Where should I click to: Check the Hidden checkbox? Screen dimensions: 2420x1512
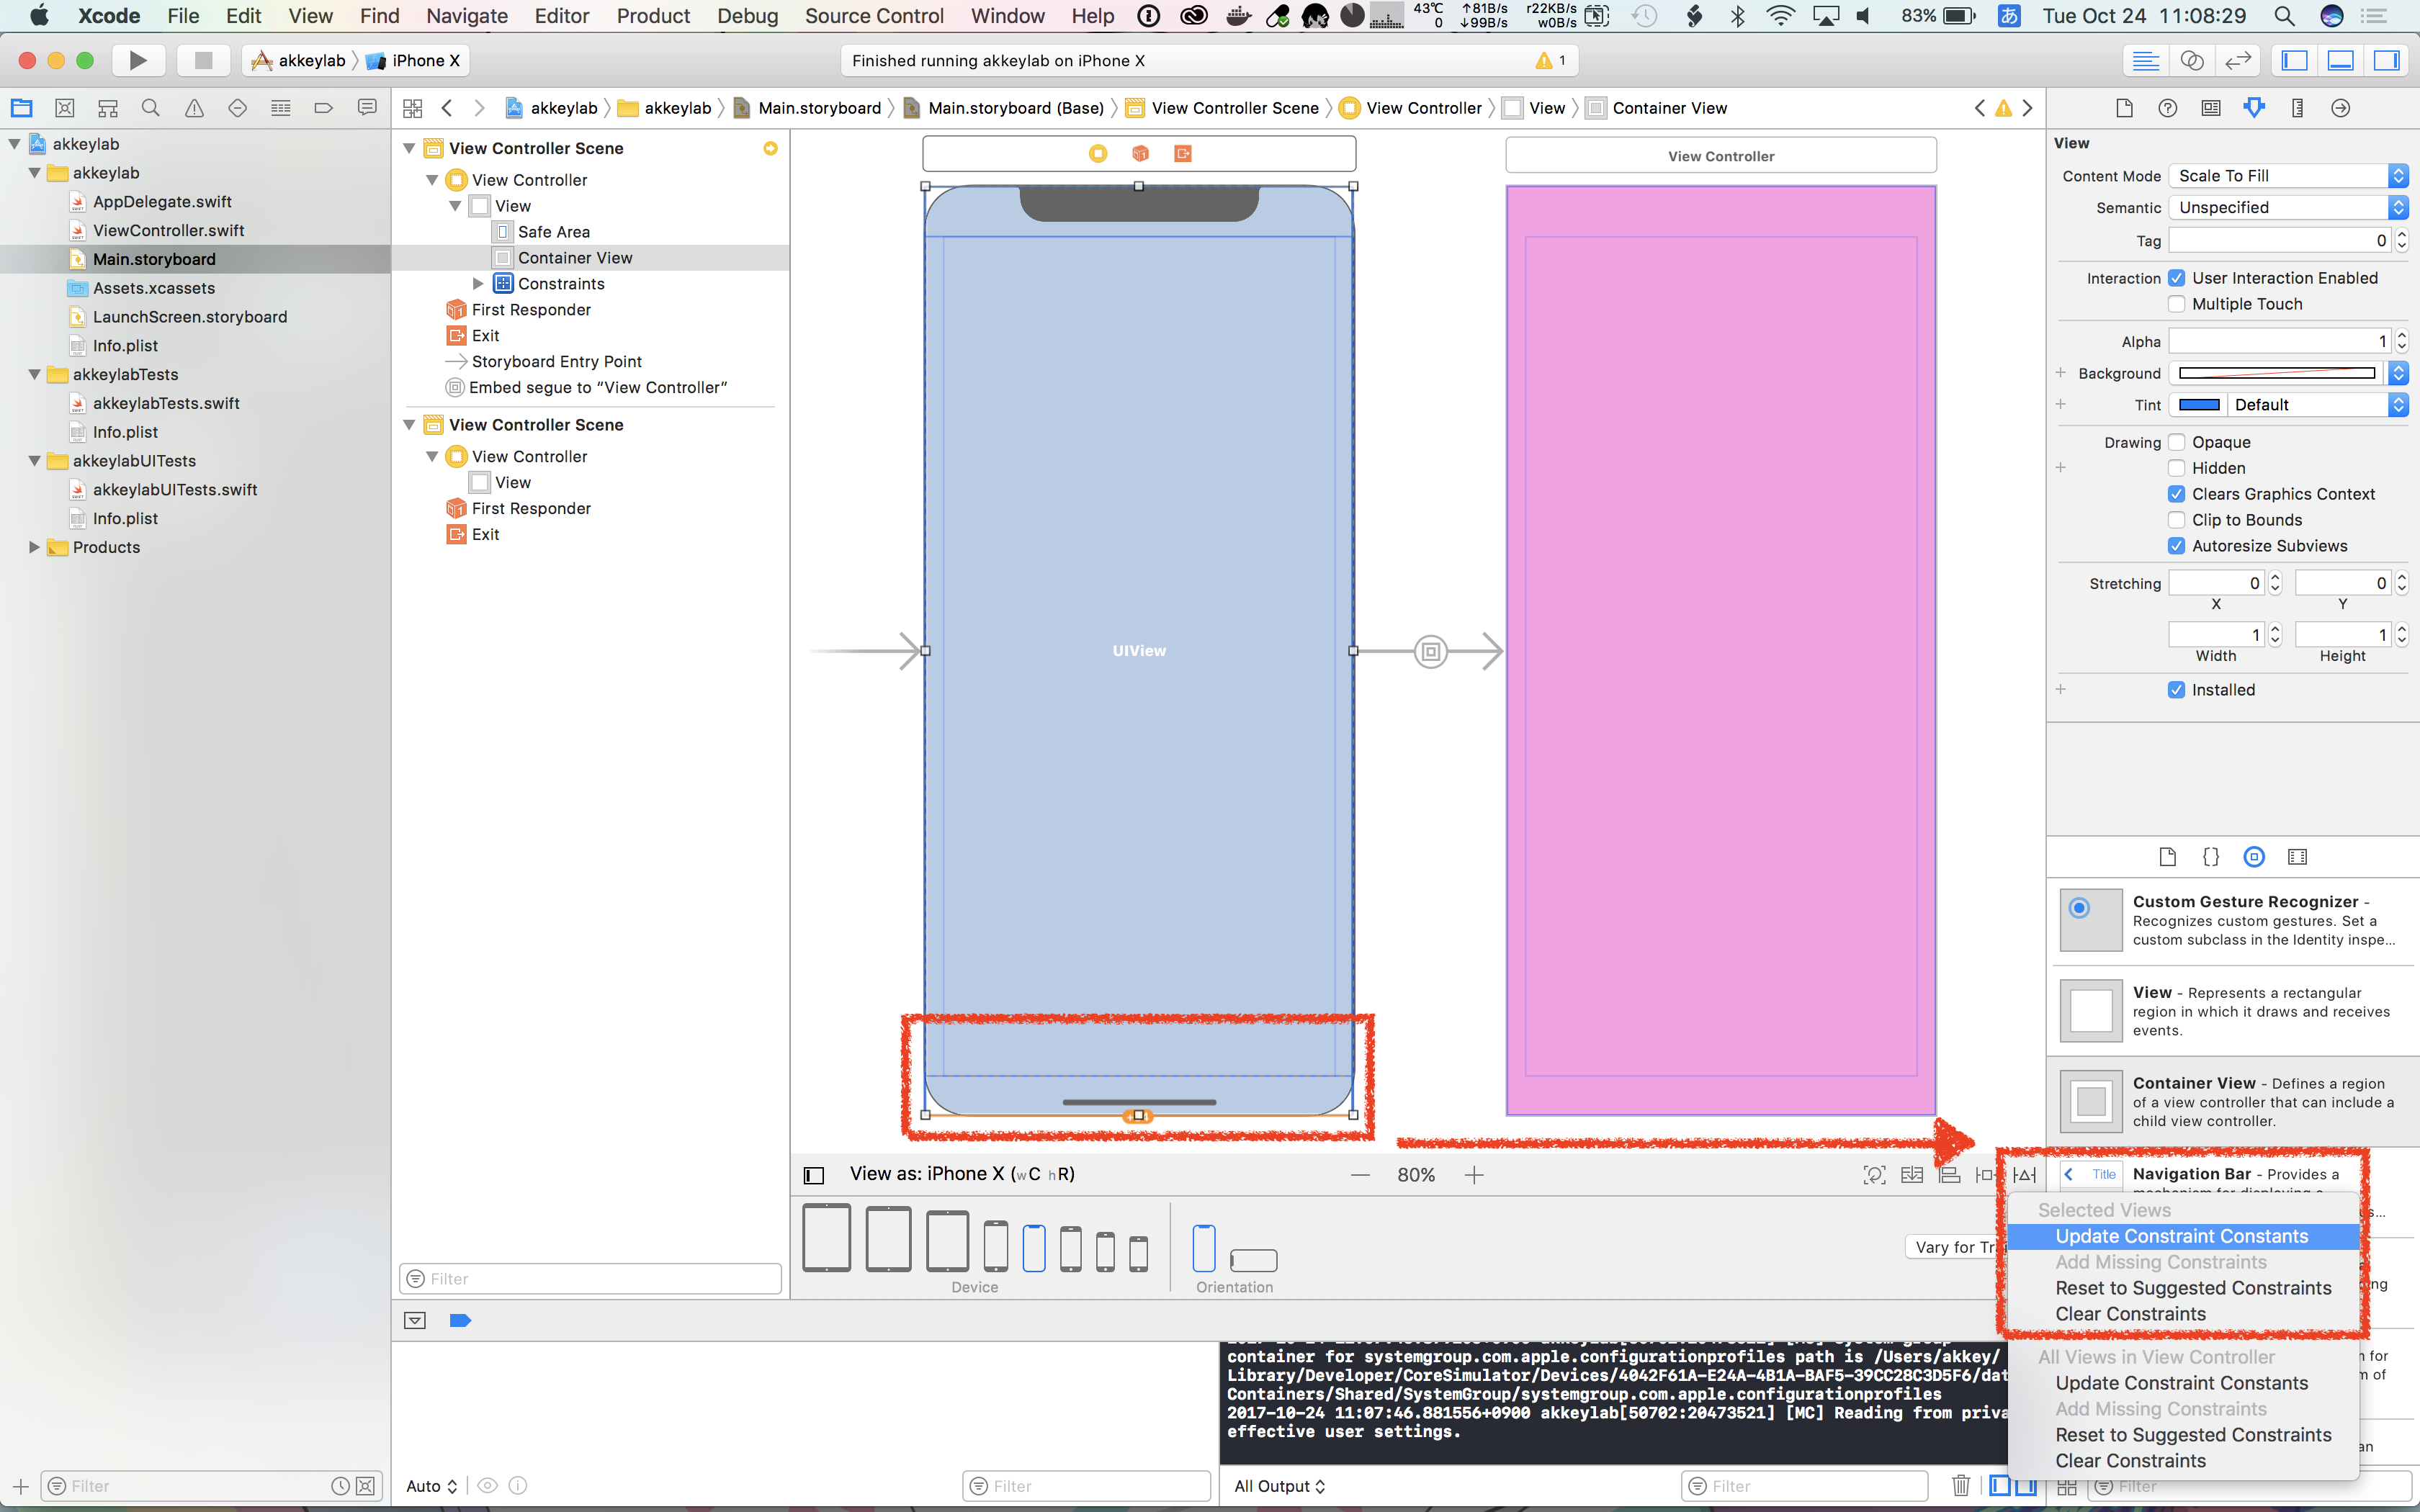click(x=2177, y=468)
